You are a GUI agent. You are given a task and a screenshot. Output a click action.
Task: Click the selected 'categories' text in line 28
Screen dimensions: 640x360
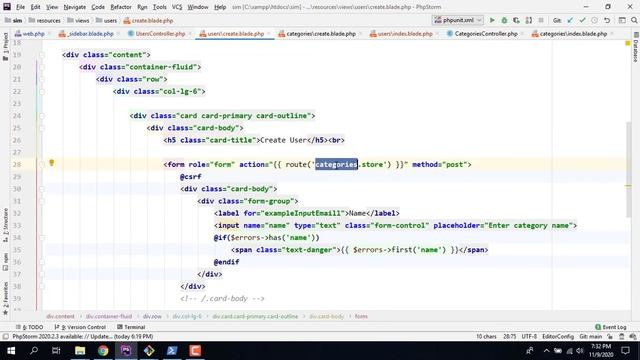336,164
